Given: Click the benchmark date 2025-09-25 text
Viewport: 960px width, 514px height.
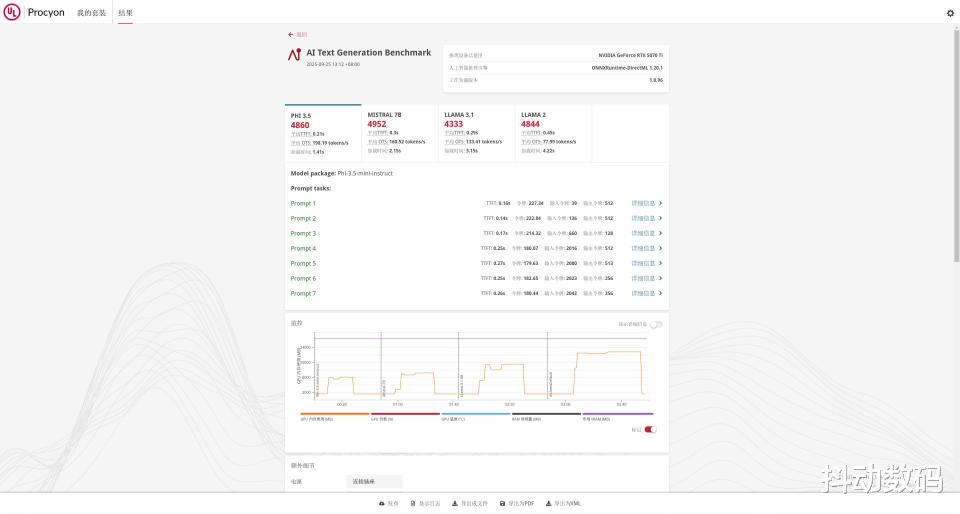Looking at the screenshot, I should [x=333, y=64].
